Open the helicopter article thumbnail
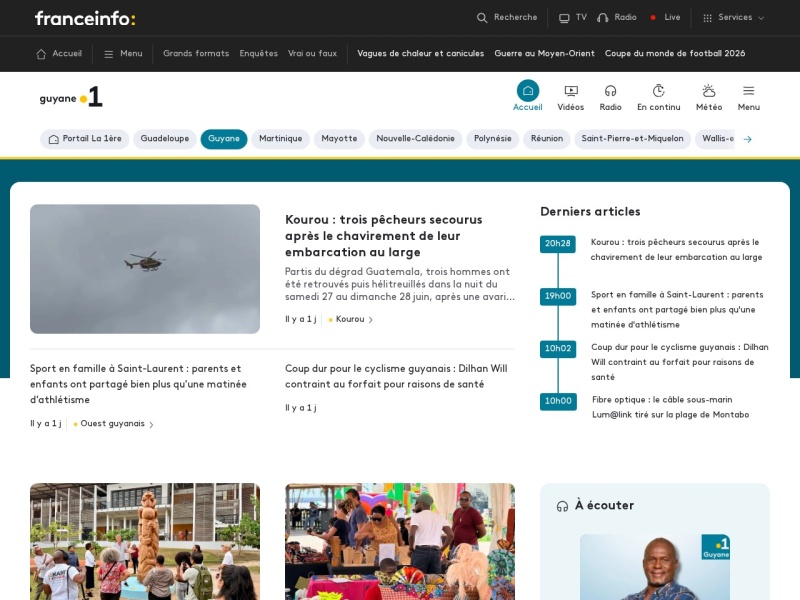This screenshot has height=600, width=800. pyautogui.click(x=145, y=269)
